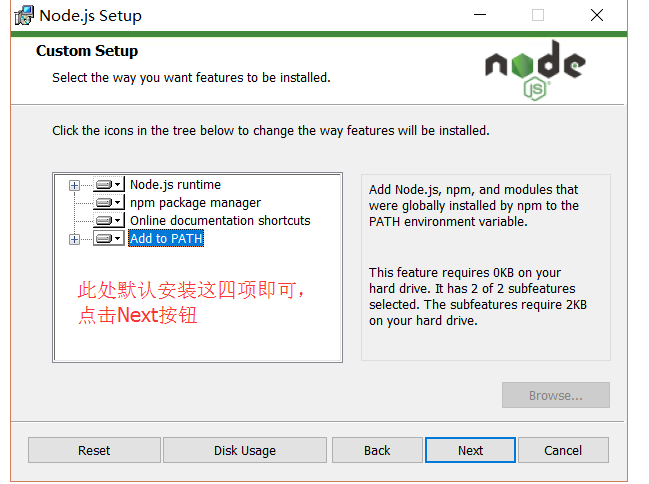Select Online documentation shortcuts item

pyautogui.click(x=220, y=221)
